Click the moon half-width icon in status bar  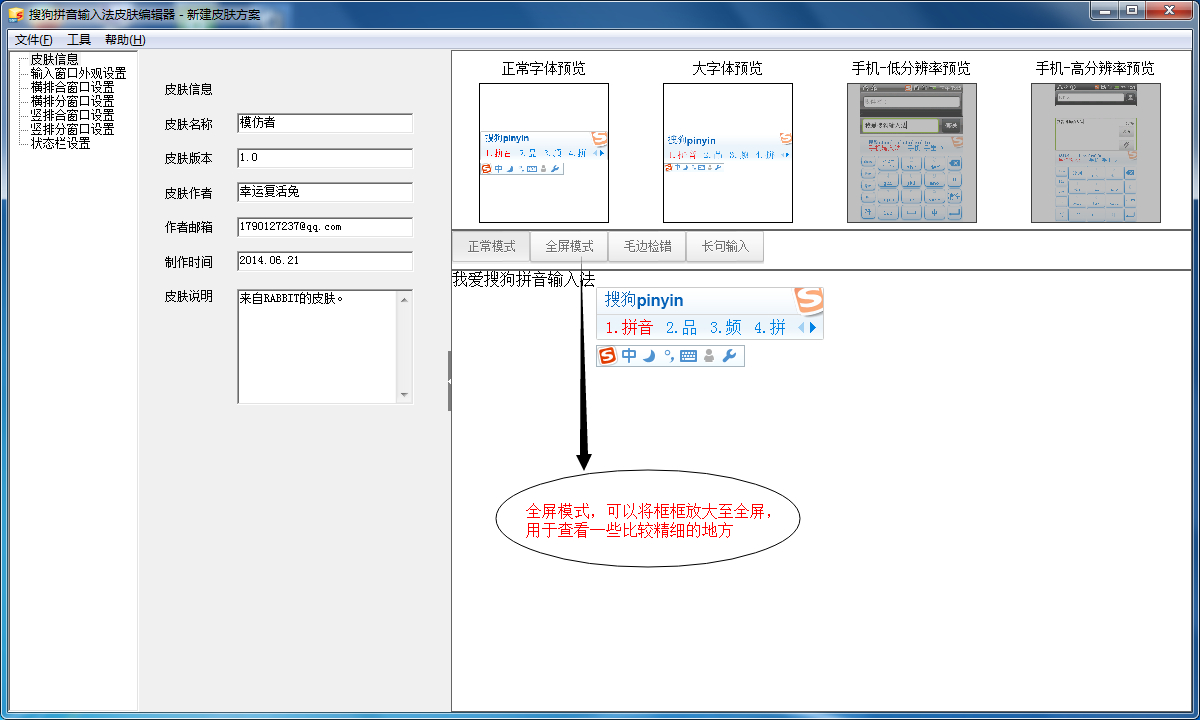649,356
